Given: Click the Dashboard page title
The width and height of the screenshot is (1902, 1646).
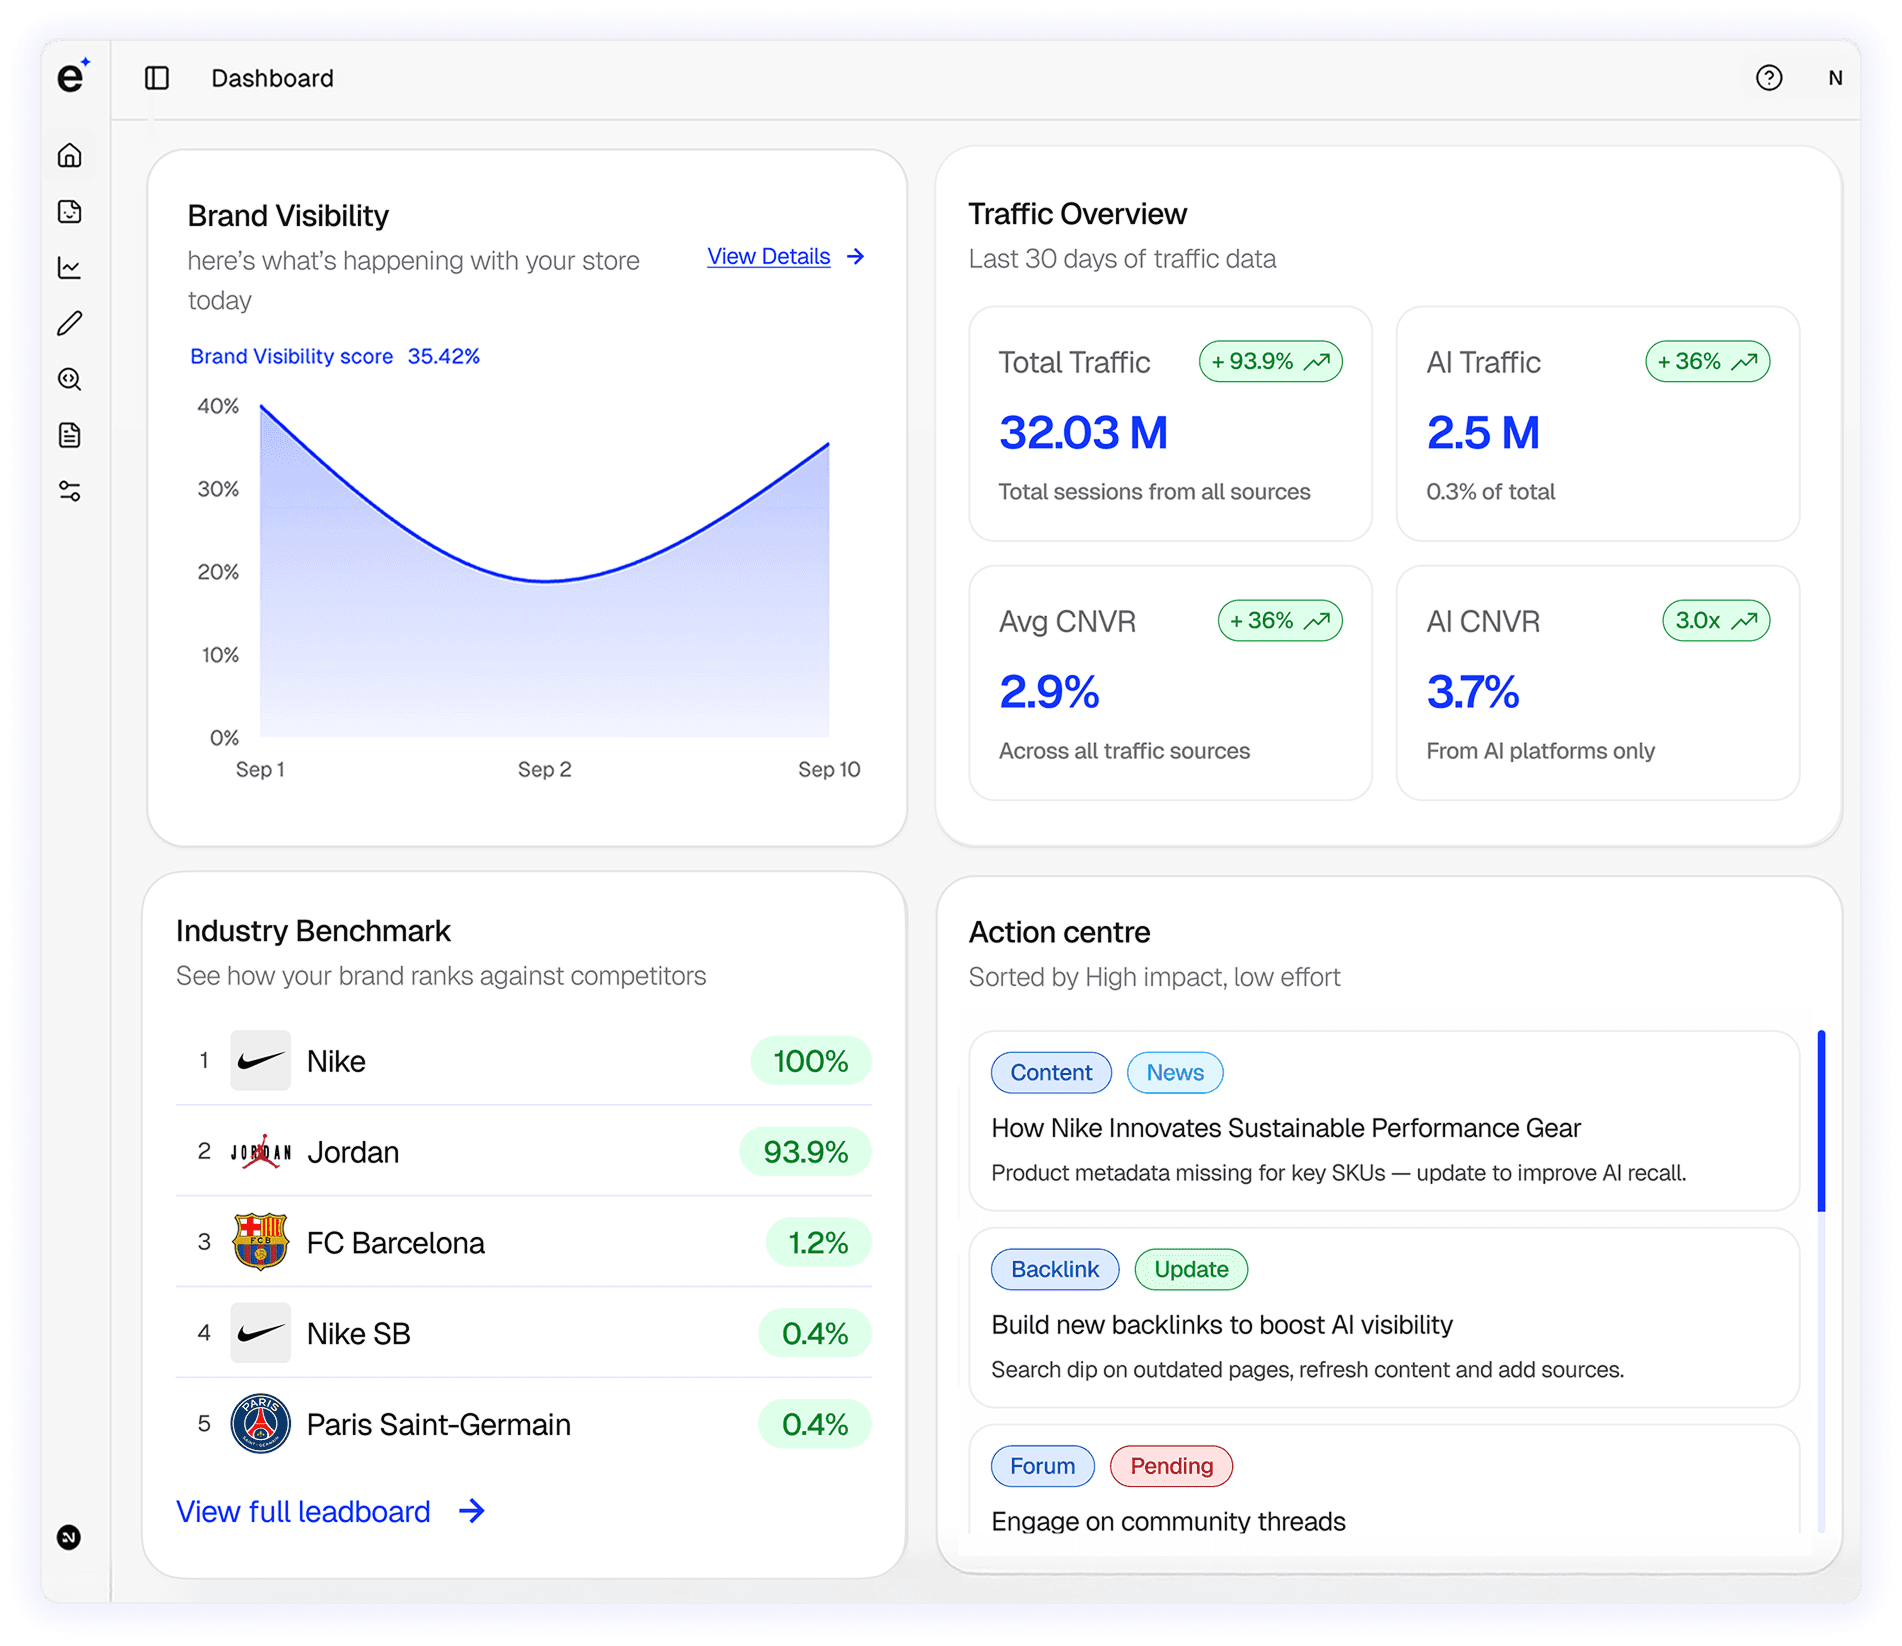Looking at the screenshot, I should pyautogui.click(x=272, y=78).
